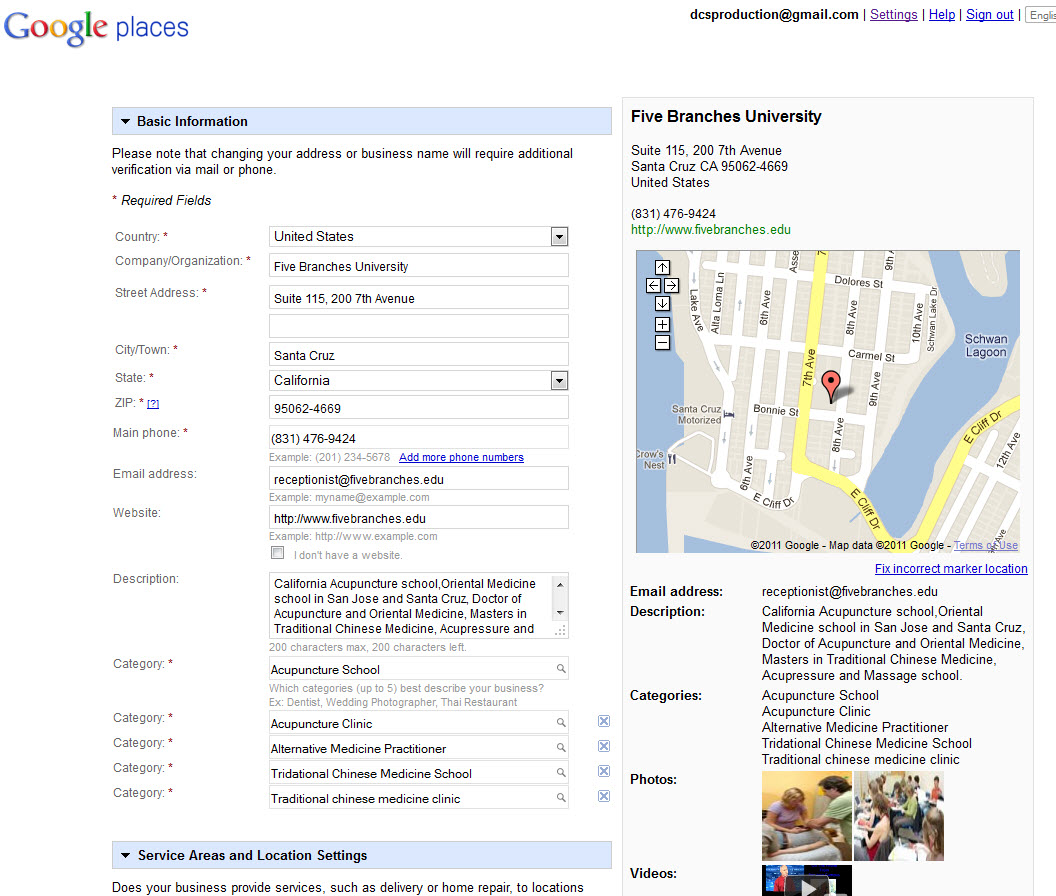This screenshot has width=1056, height=896.
Task: Click search icon in Tridational Chinese Medicine School field
Action: [x=561, y=772]
